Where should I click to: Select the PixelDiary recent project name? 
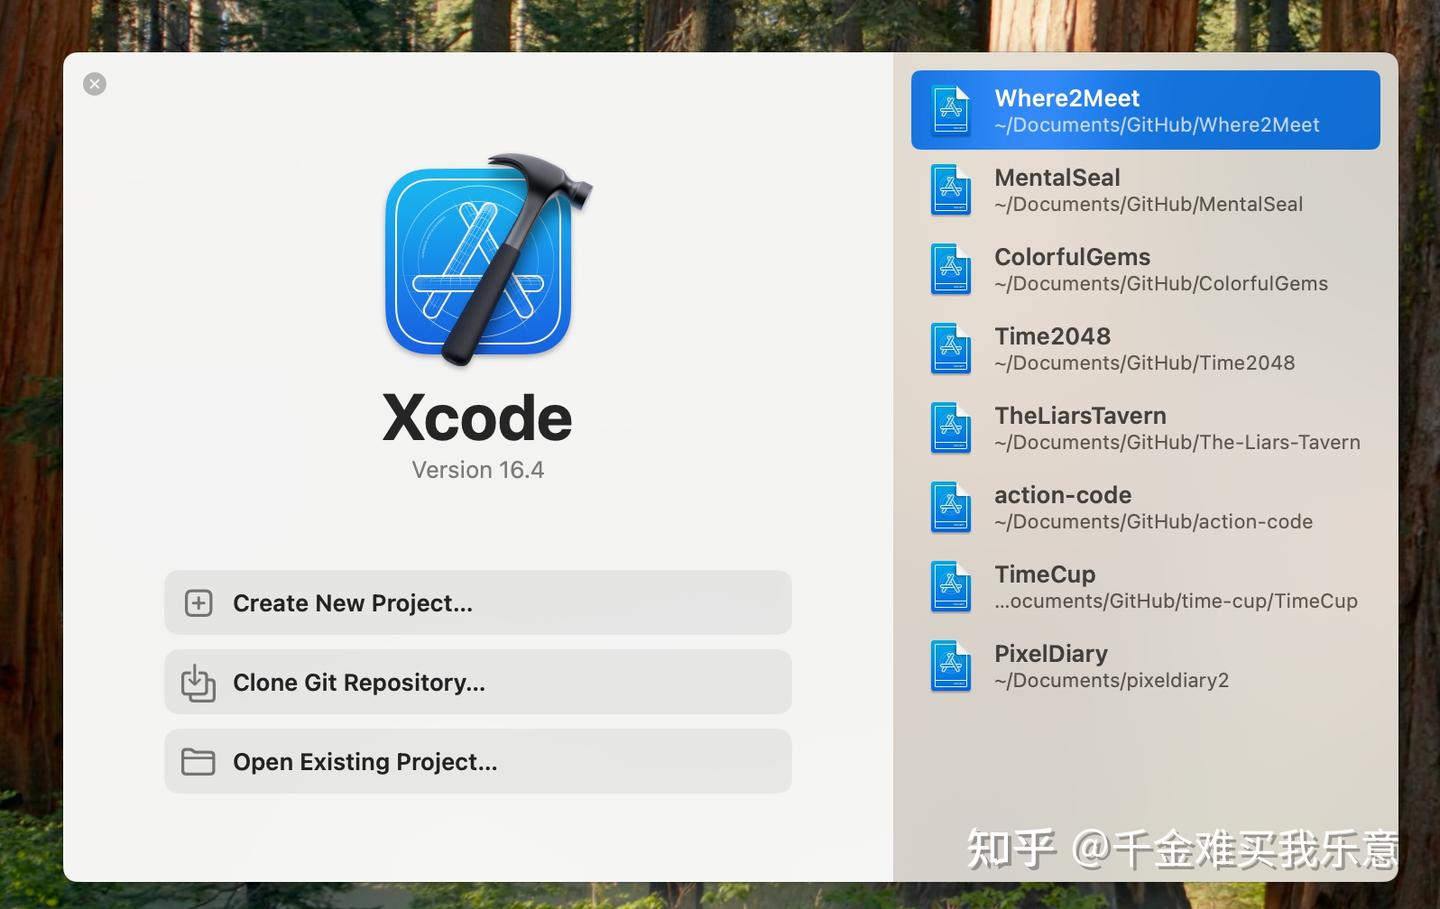pos(1051,653)
